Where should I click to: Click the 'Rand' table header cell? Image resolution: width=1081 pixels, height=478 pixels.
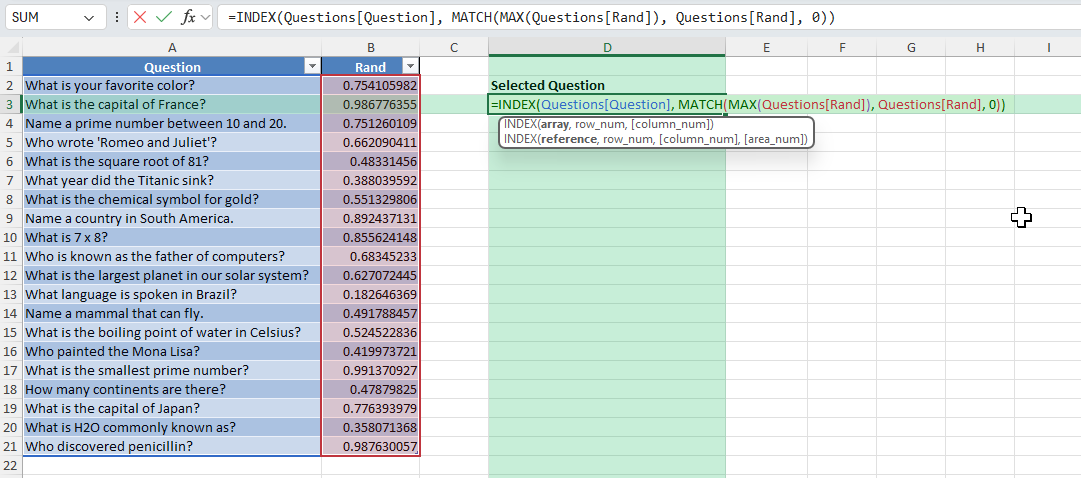370,67
